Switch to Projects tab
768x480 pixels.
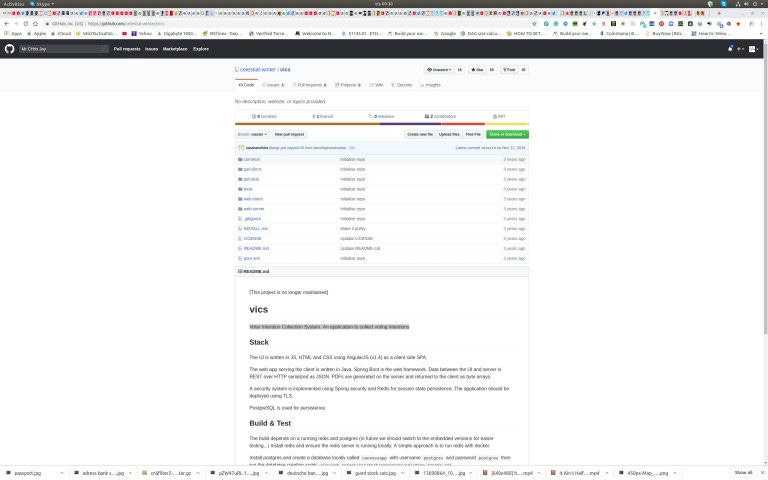348,85
